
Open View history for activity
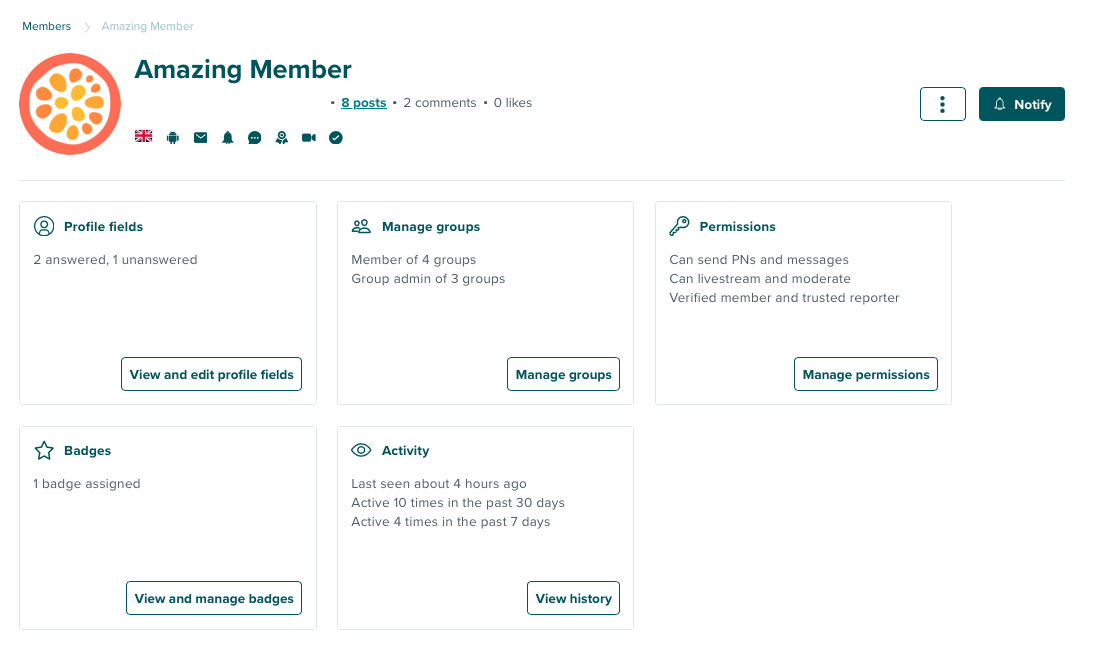[573, 598]
